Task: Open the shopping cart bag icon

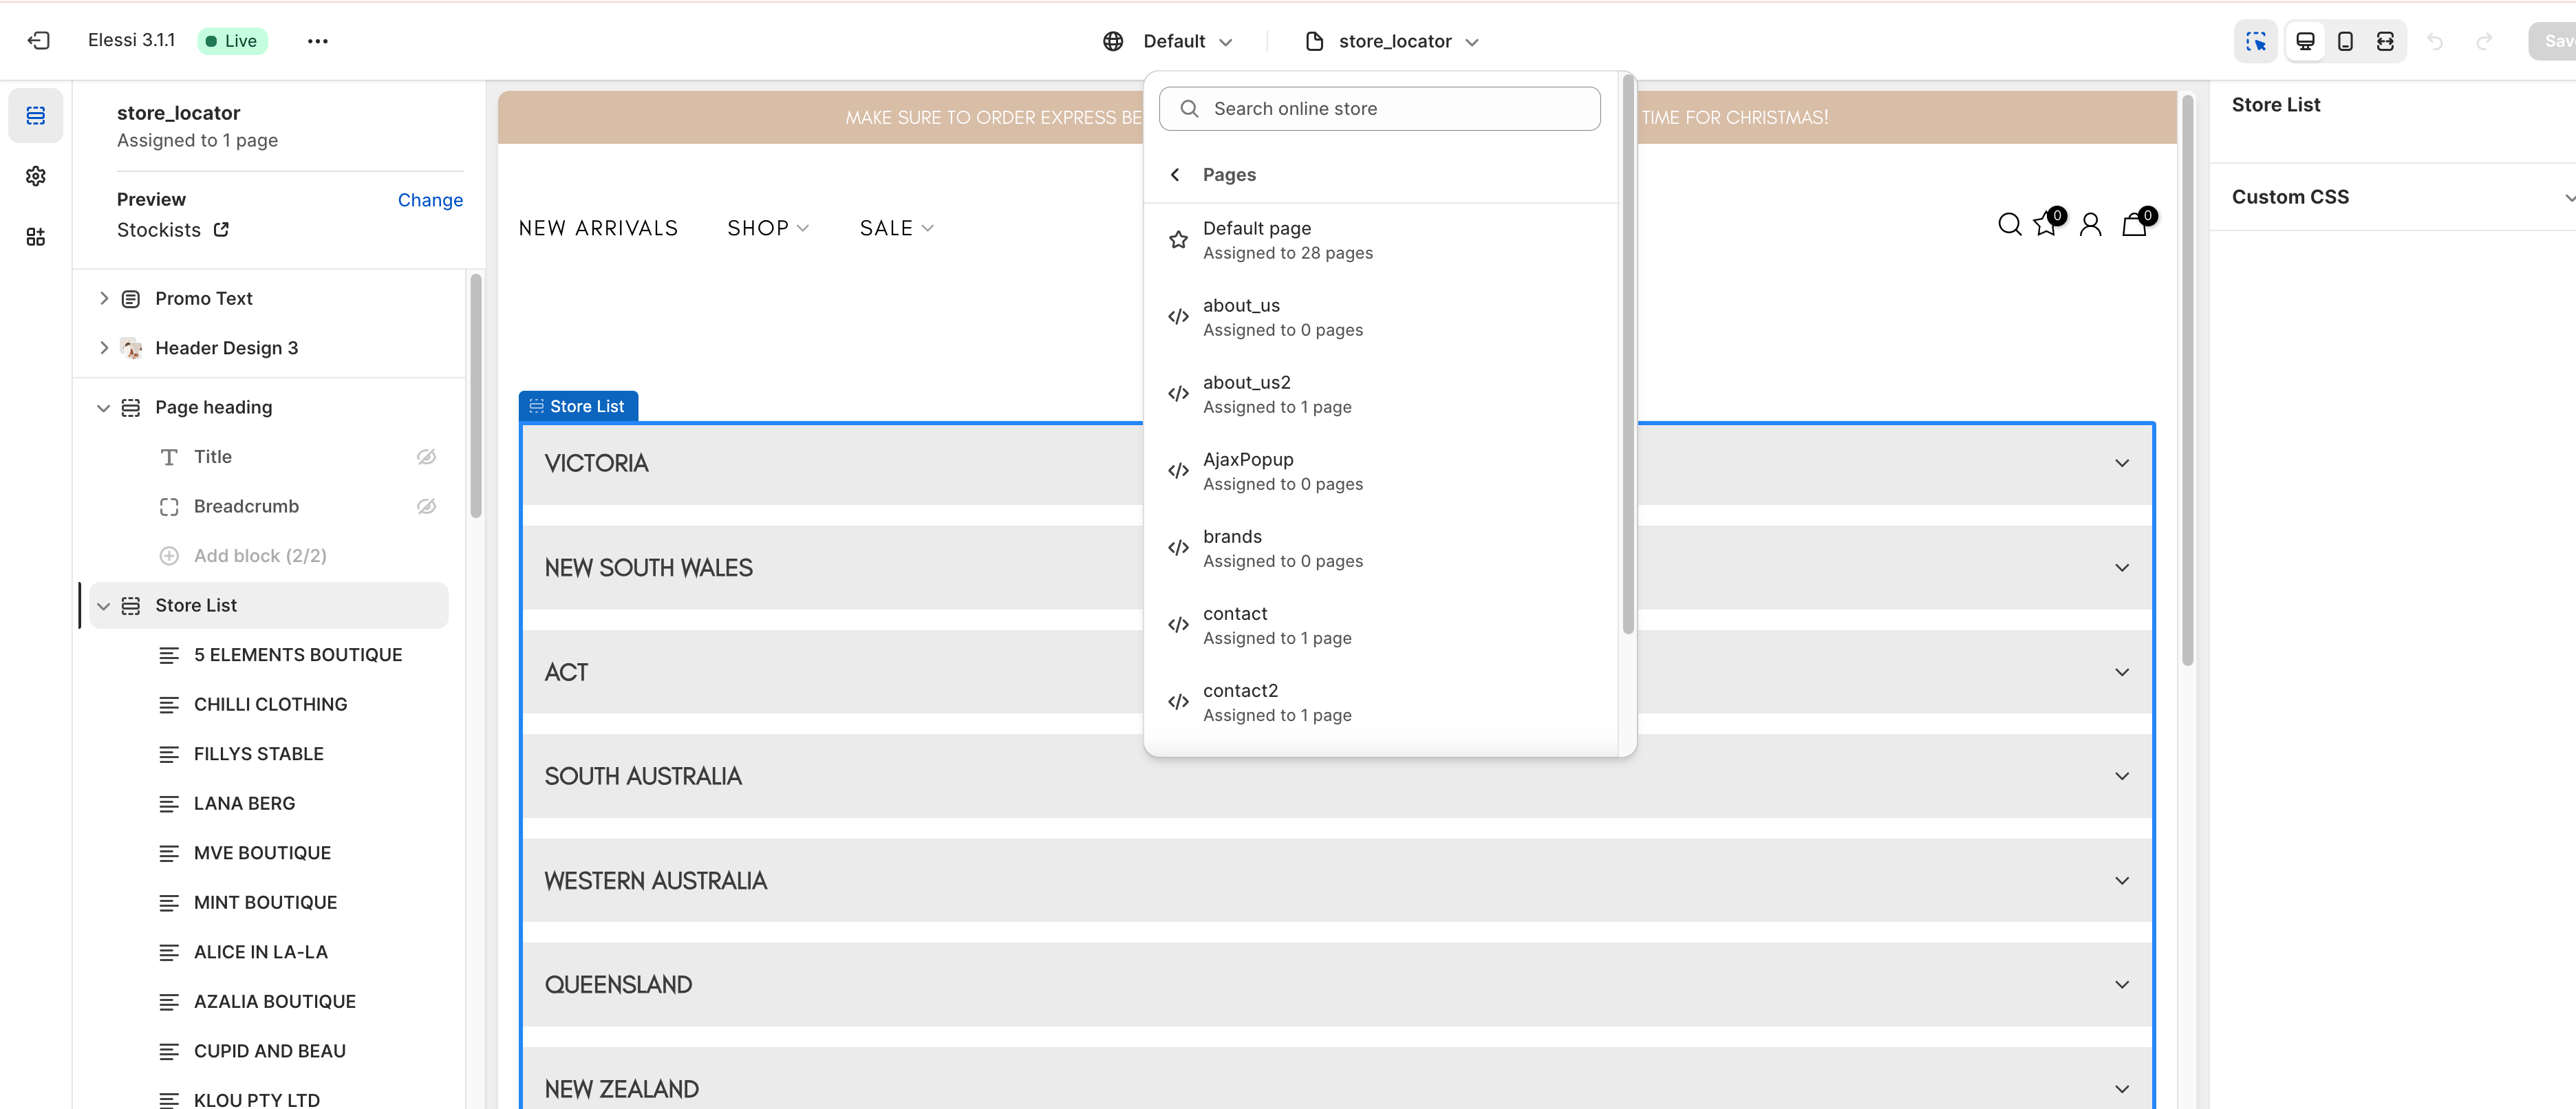Action: pos(2134,225)
